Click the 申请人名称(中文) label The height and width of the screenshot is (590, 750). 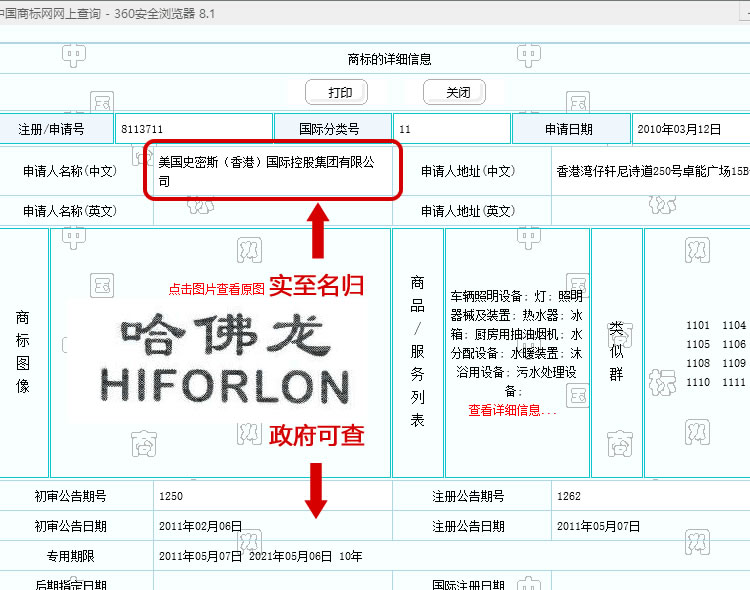coord(70,171)
